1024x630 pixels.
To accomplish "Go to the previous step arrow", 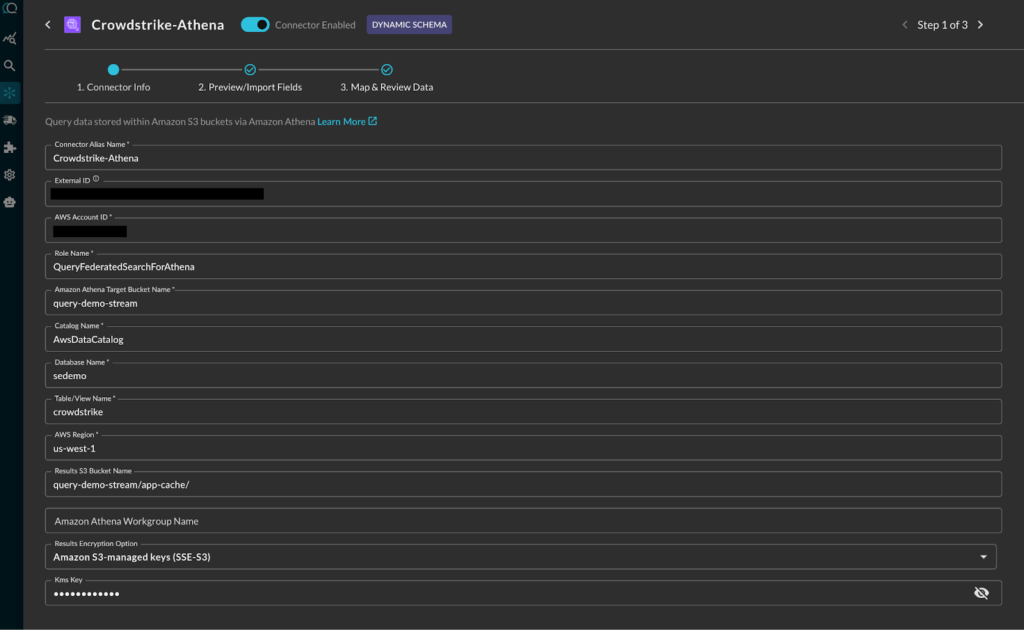I will point(905,25).
